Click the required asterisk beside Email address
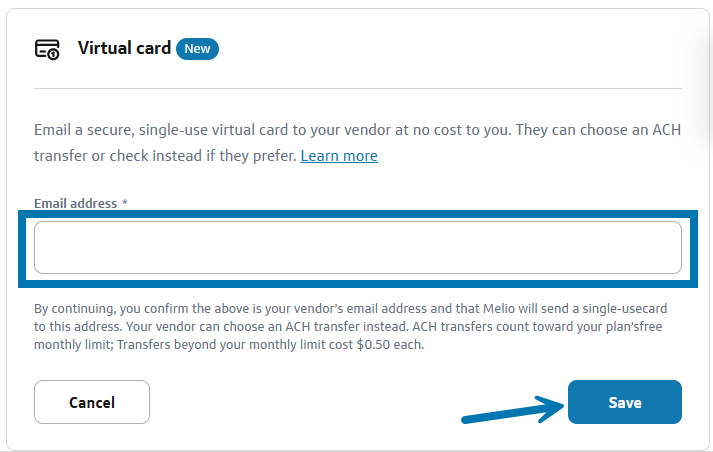The height and width of the screenshot is (452, 713). (125, 203)
